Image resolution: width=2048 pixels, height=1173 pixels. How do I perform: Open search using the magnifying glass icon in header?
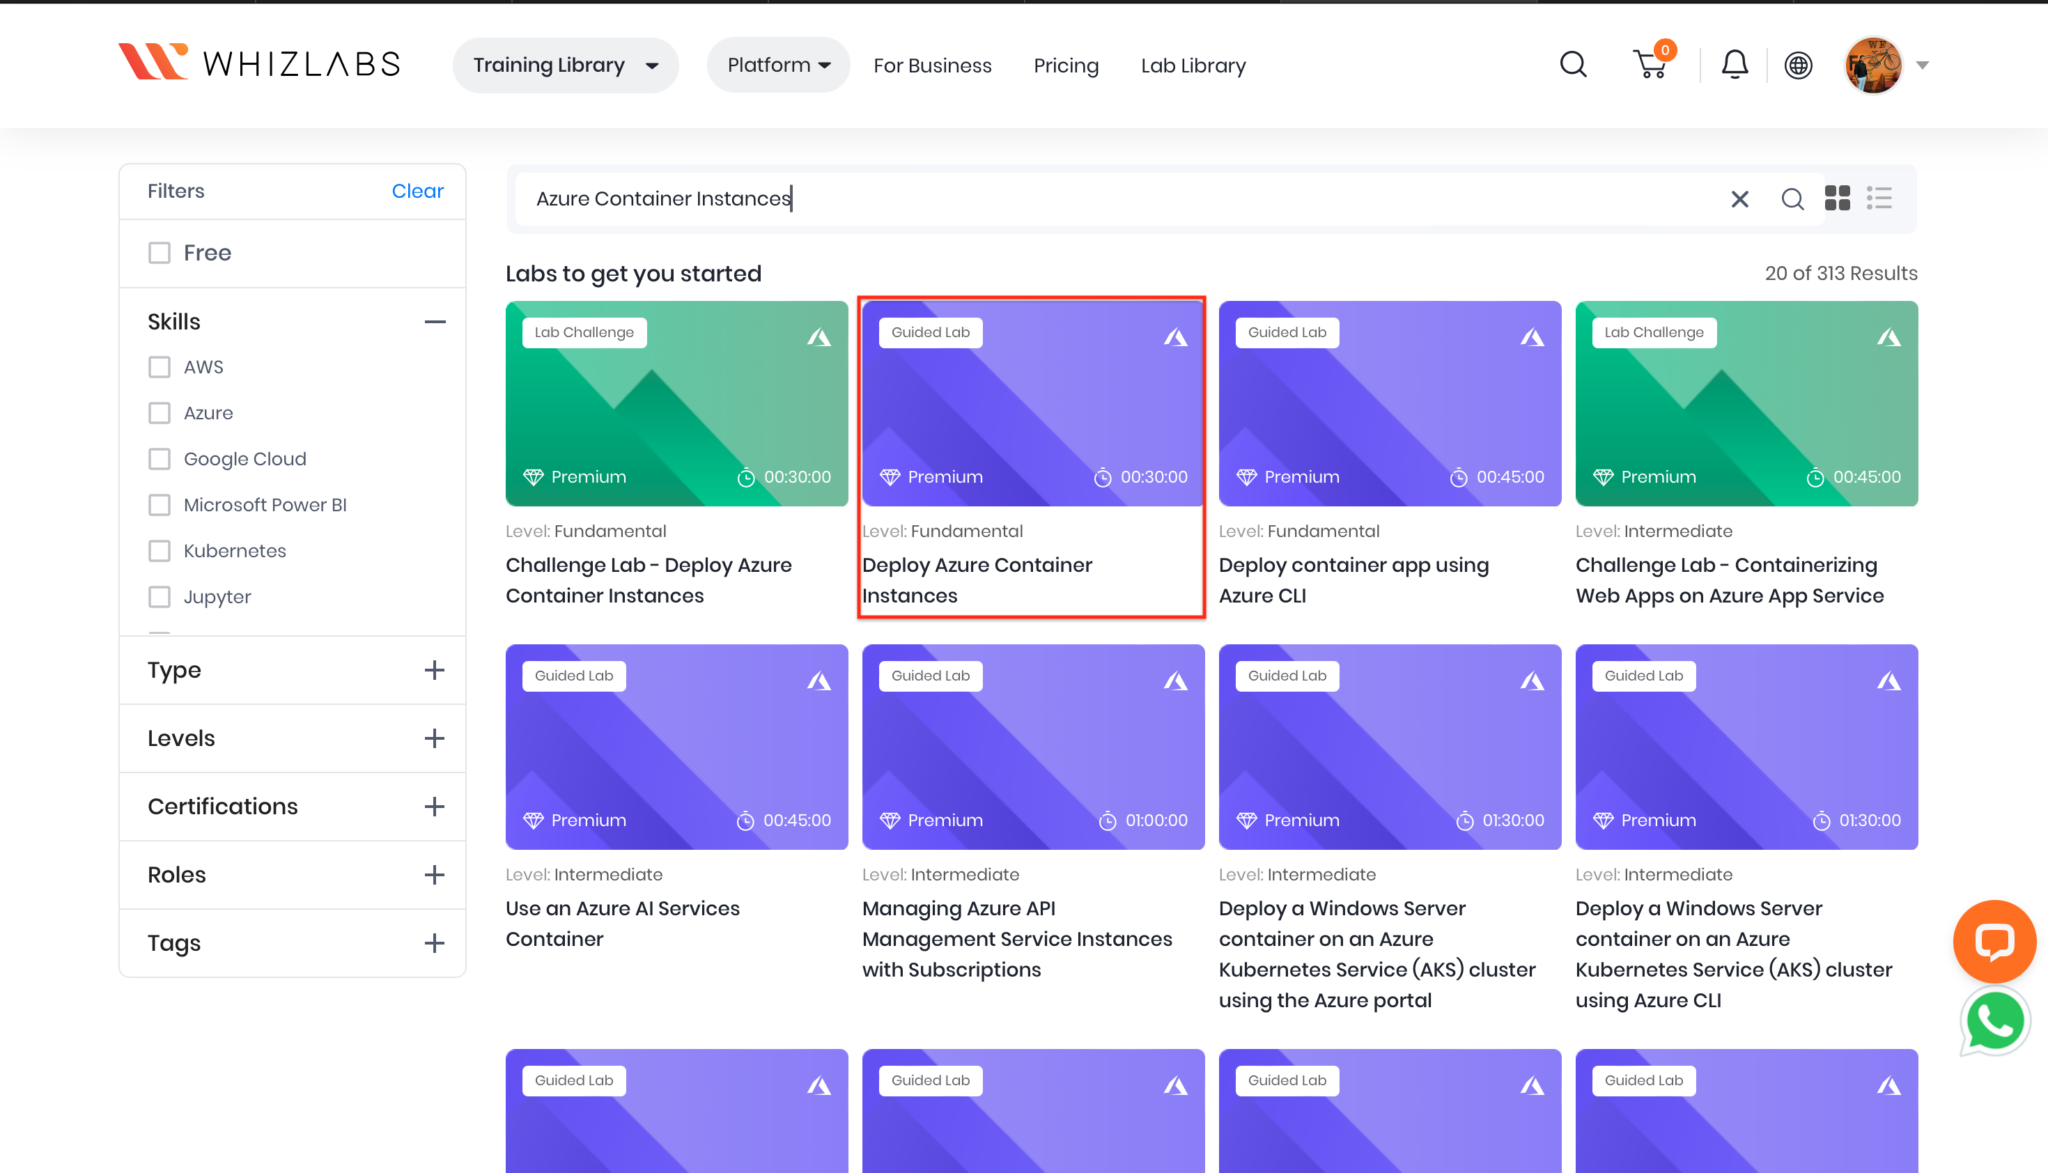pos(1572,64)
